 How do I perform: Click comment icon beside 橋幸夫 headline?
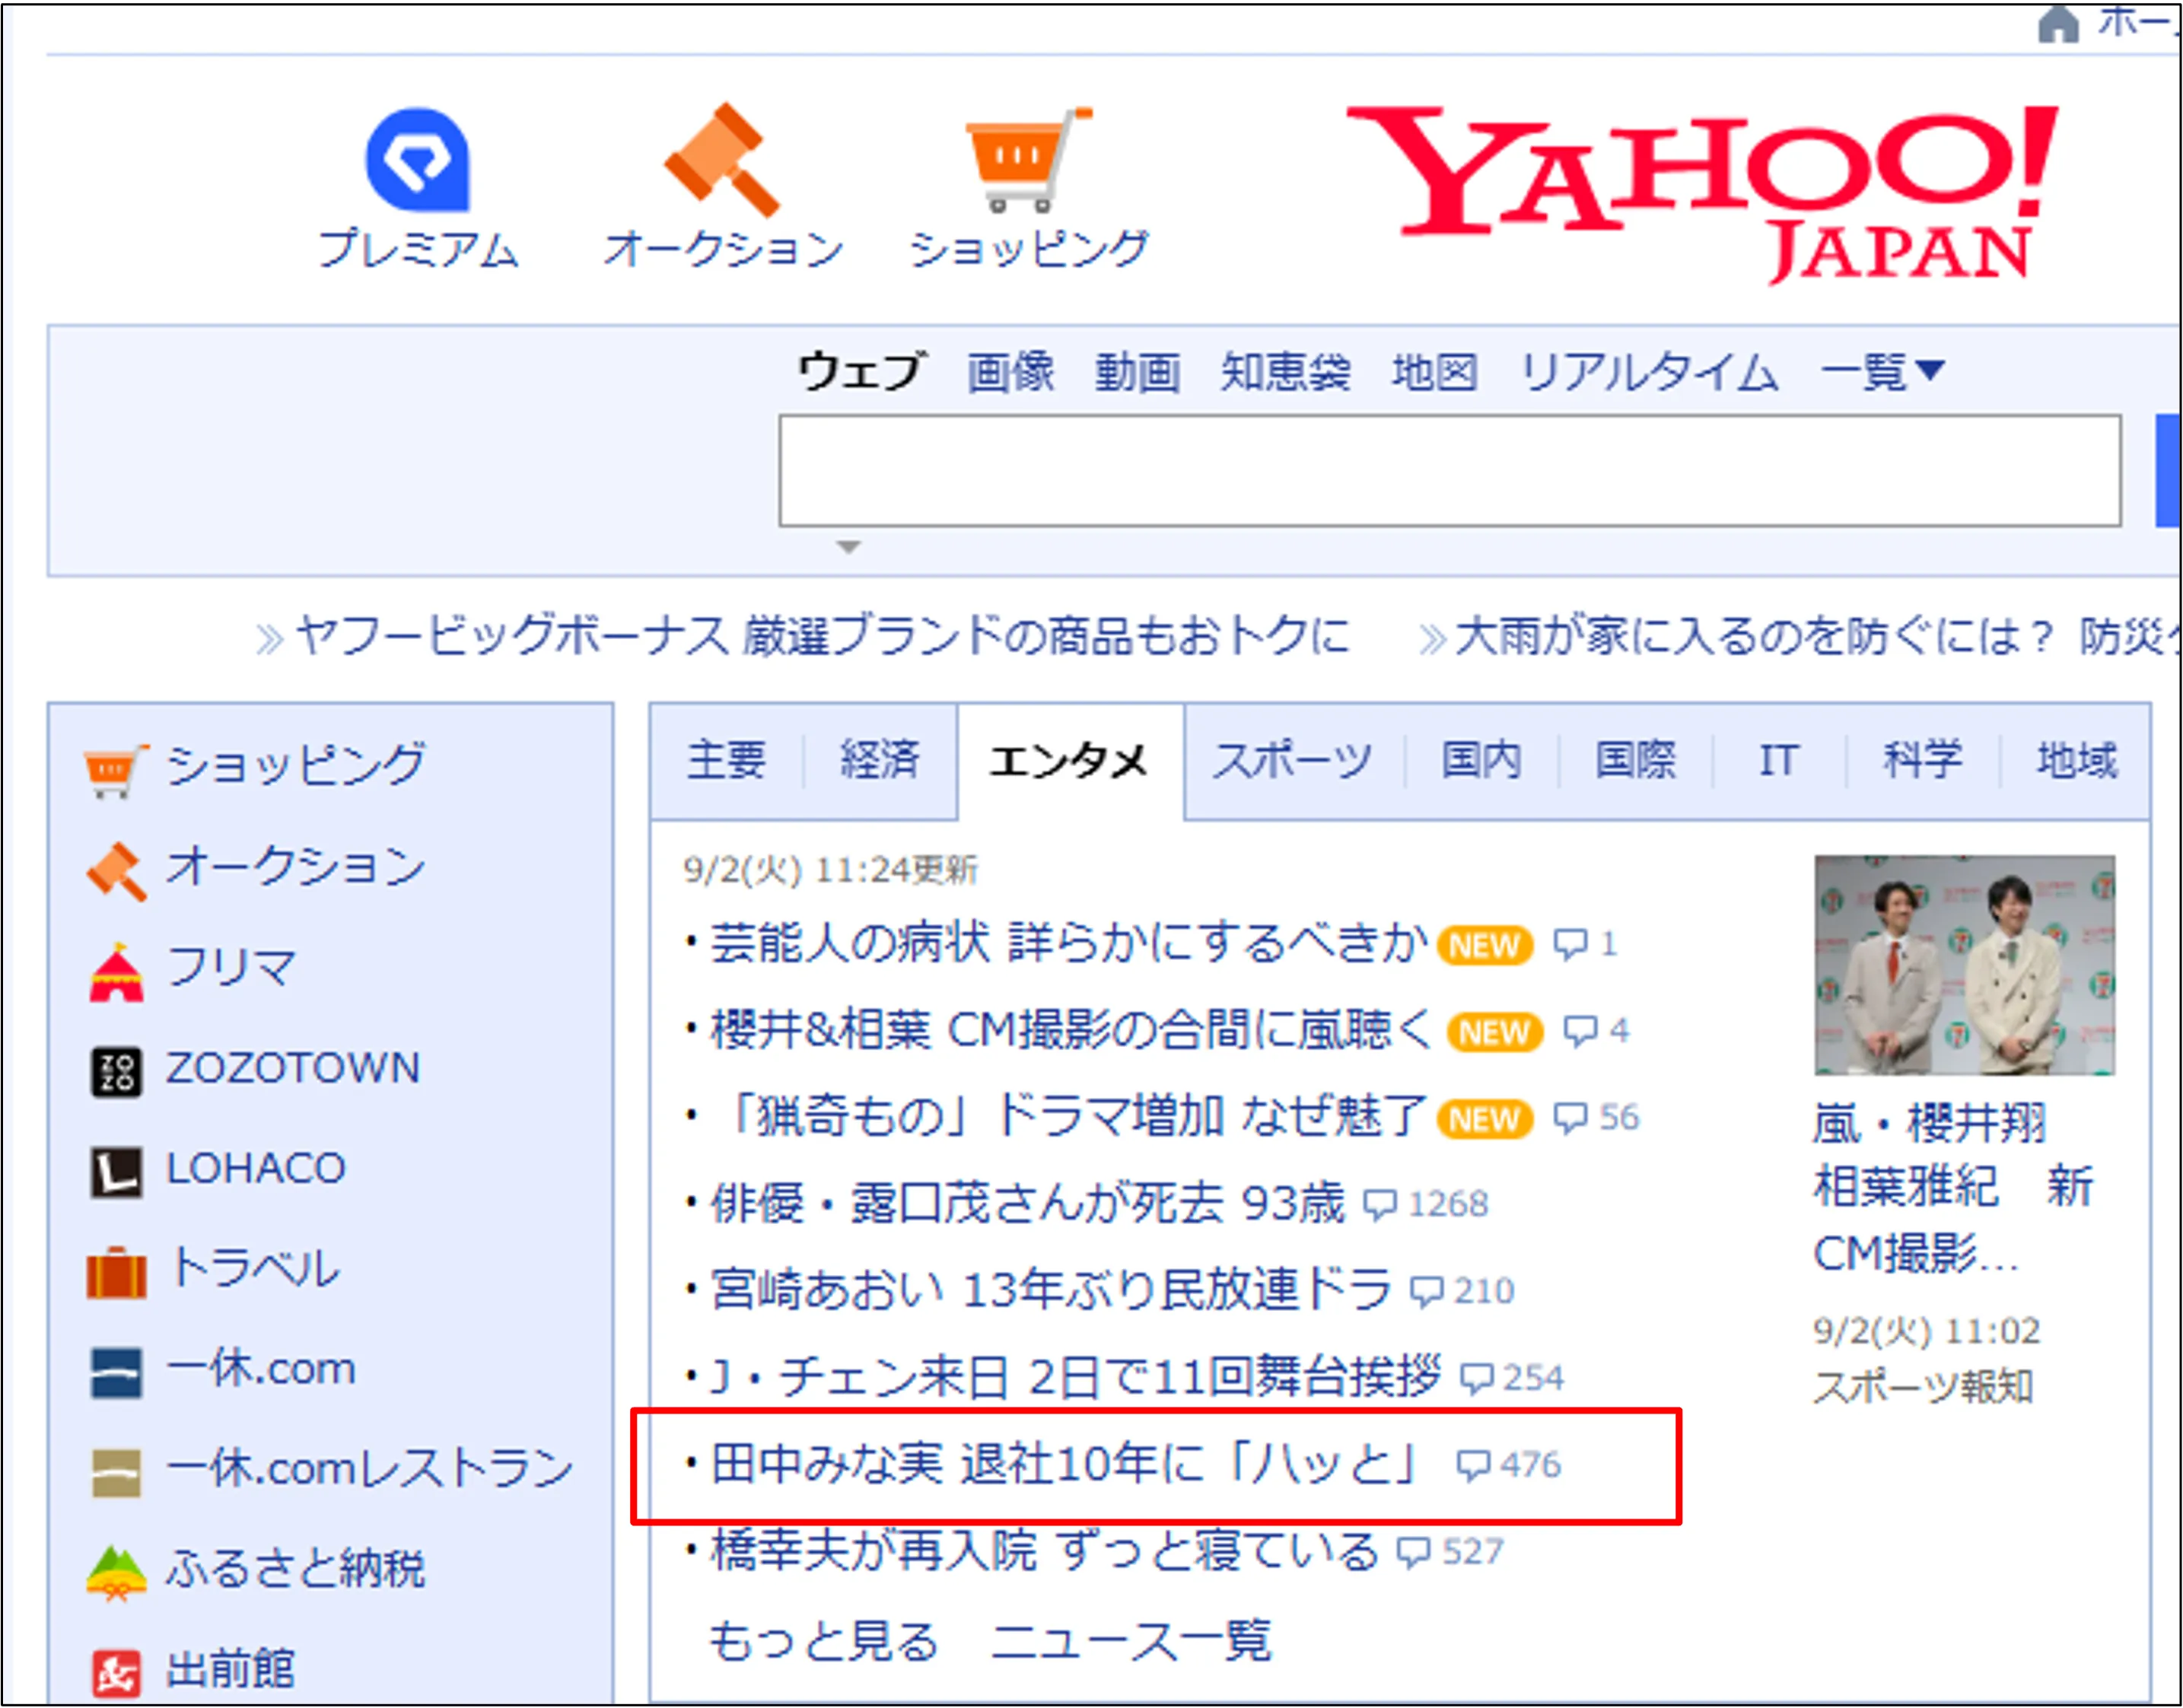coord(1414,1553)
